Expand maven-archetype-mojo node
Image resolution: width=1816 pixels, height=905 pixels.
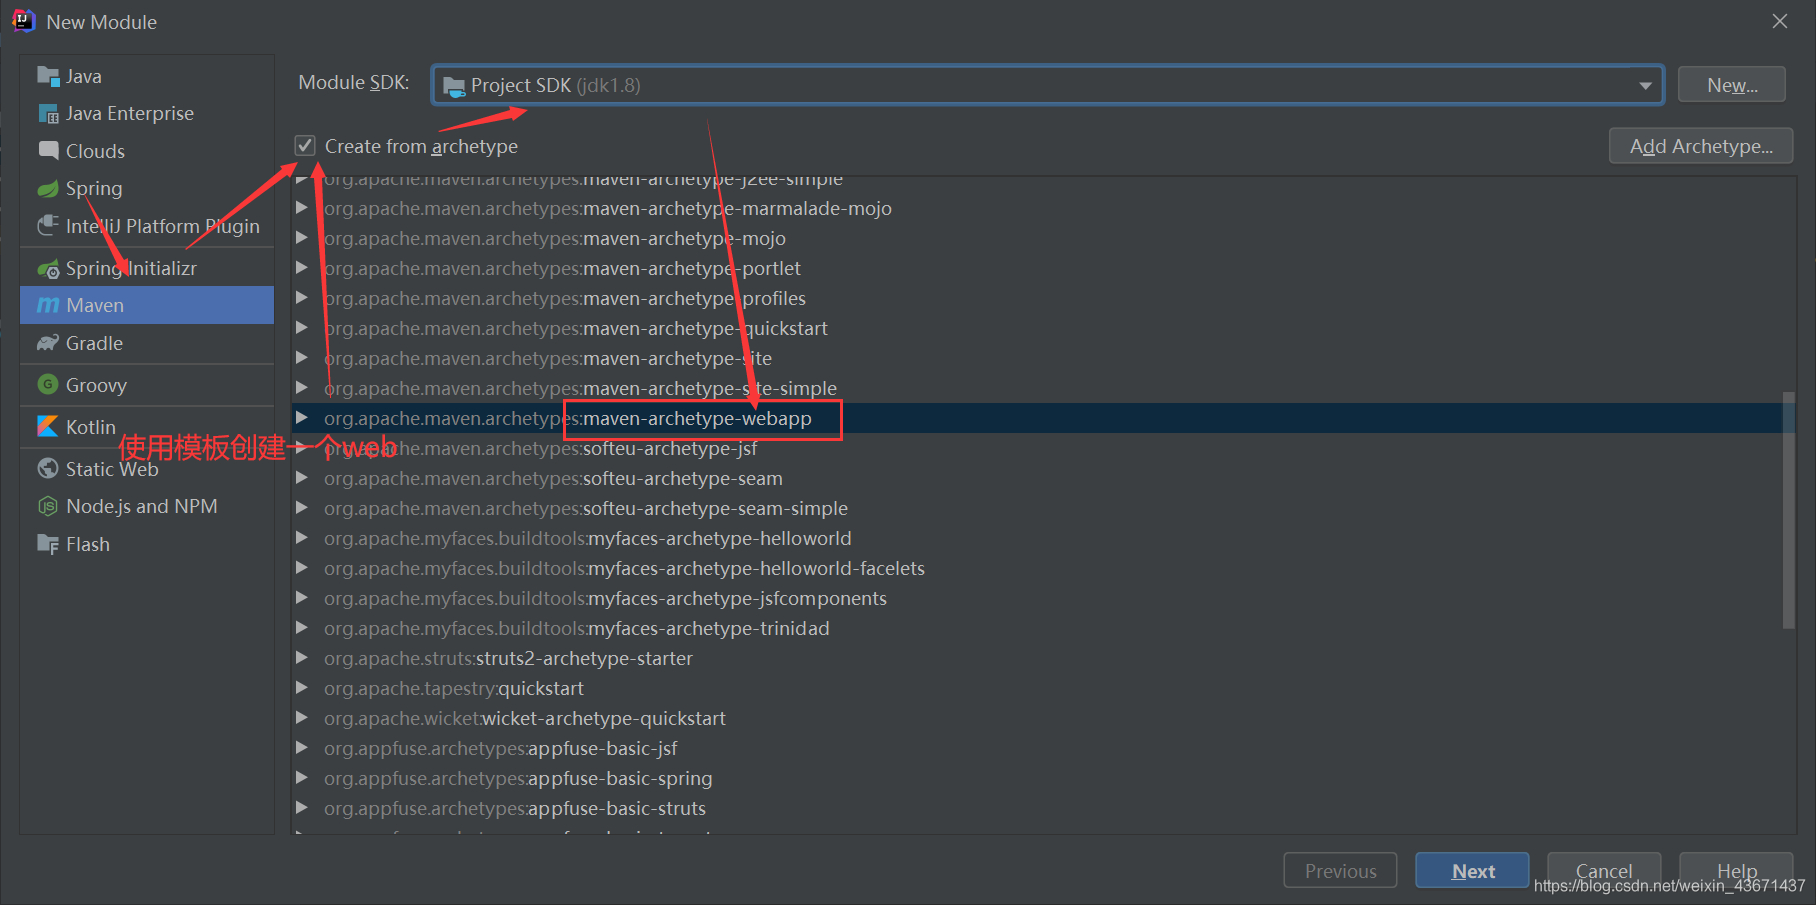click(302, 238)
